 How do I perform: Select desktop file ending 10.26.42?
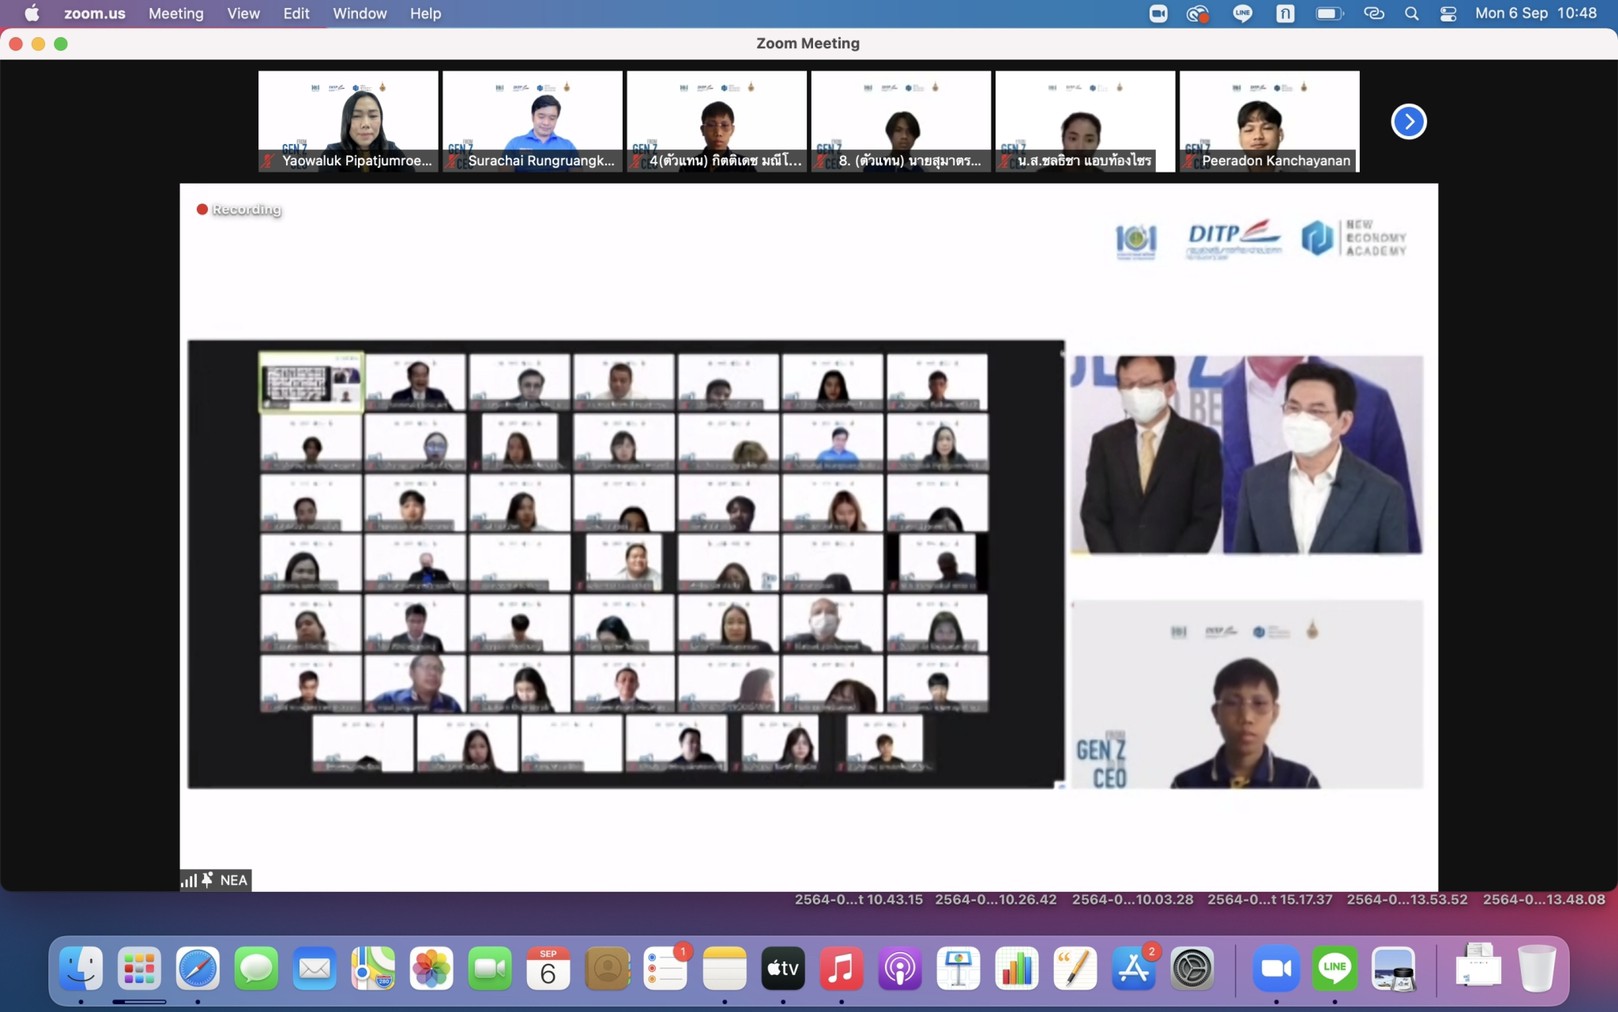995,899
